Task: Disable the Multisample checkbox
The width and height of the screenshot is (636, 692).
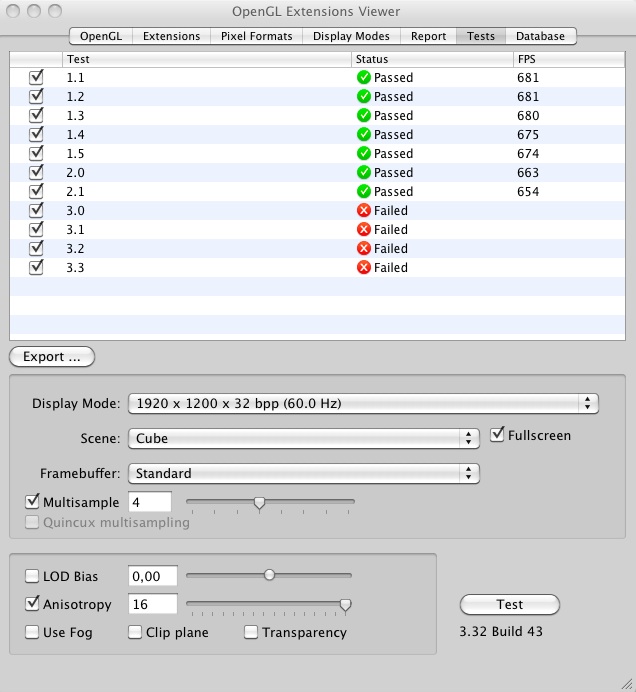Action: click(x=32, y=502)
